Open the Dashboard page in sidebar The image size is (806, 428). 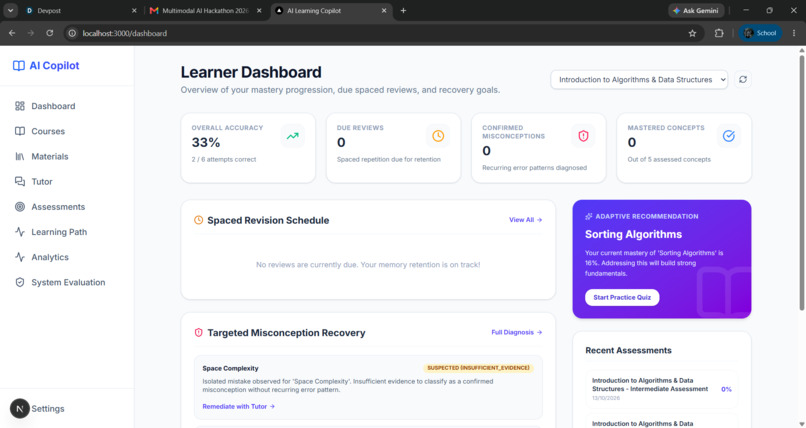pyautogui.click(x=67, y=106)
